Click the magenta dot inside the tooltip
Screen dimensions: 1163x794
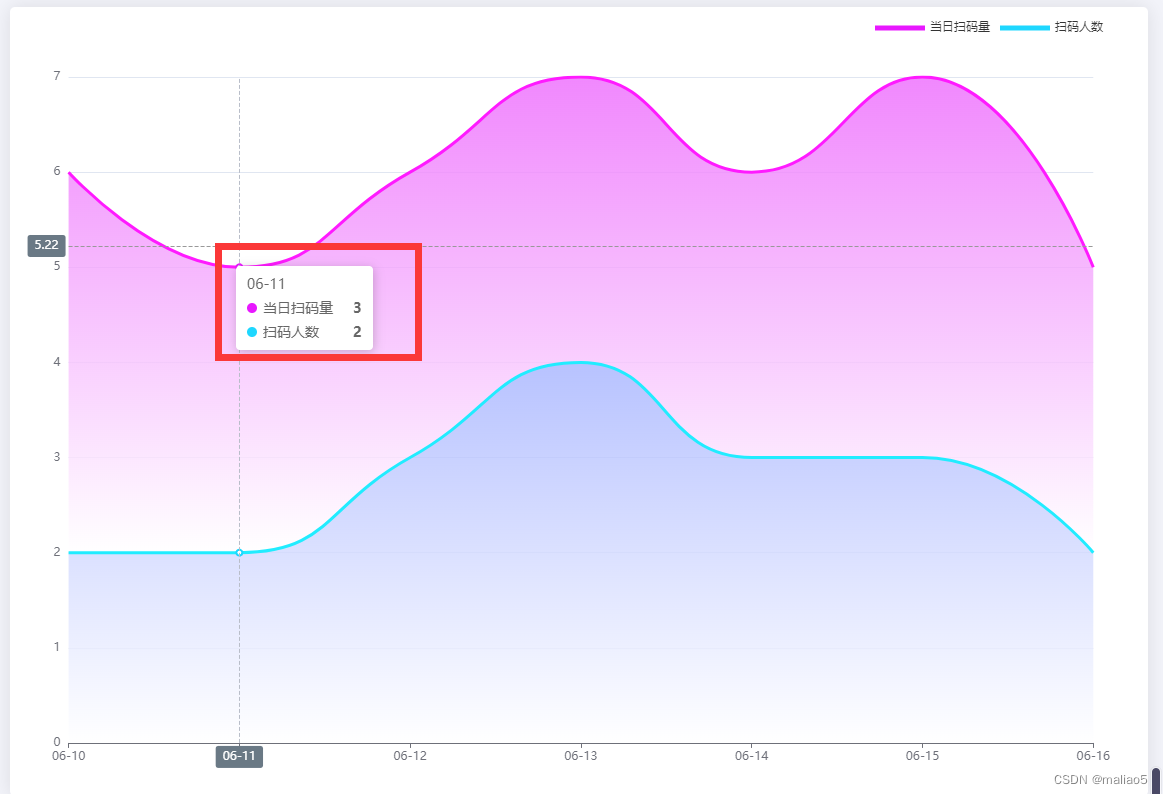click(253, 308)
